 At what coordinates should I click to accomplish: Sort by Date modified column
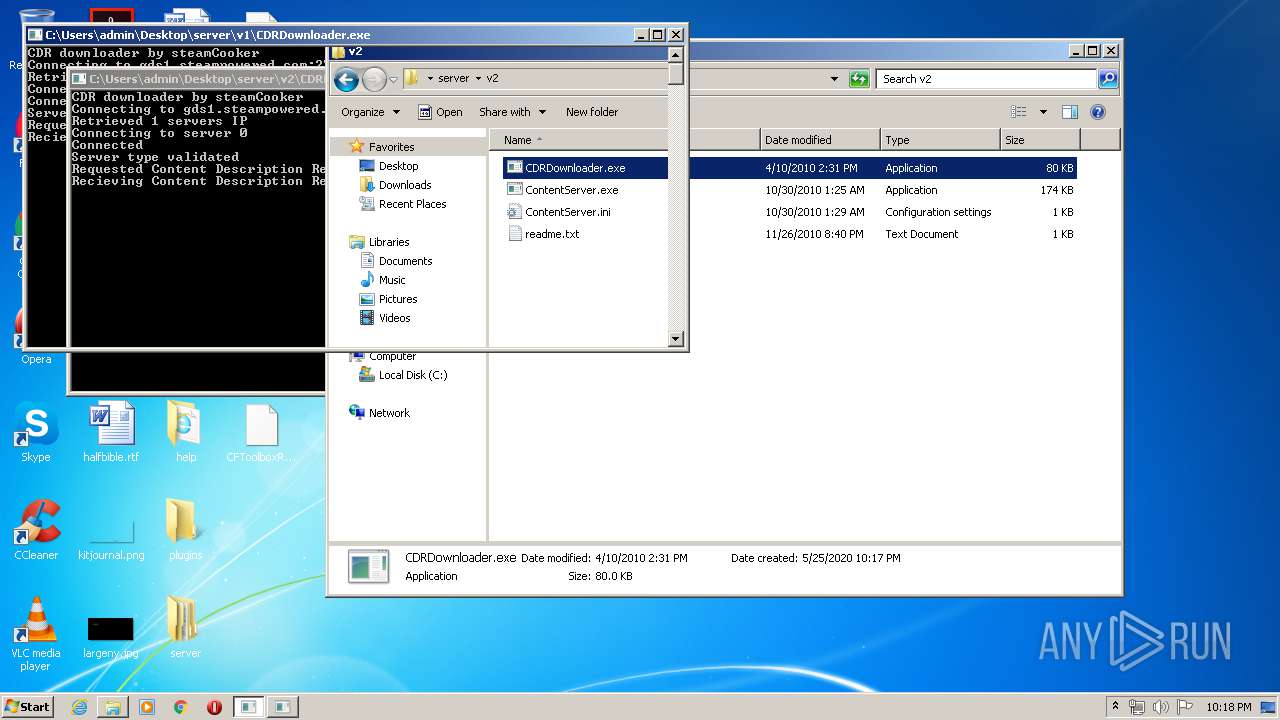coord(820,140)
